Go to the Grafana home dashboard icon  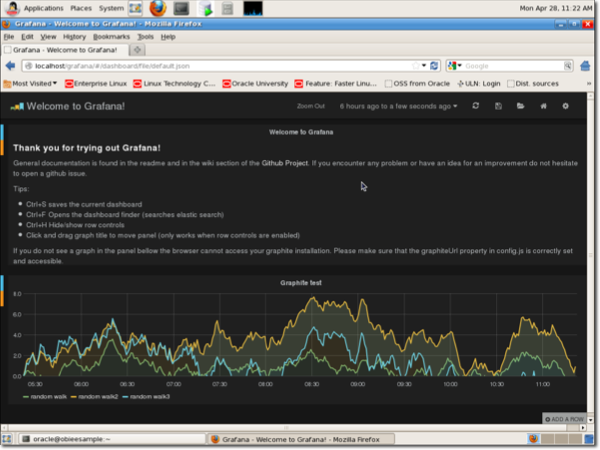pyautogui.click(x=543, y=106)
